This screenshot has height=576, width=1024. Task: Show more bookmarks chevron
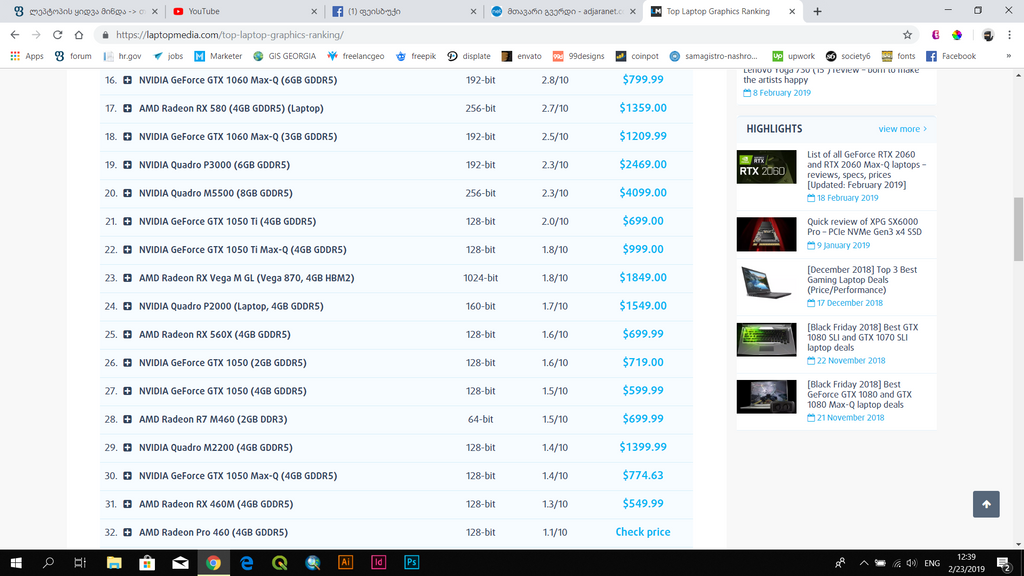pos(1009,56)
